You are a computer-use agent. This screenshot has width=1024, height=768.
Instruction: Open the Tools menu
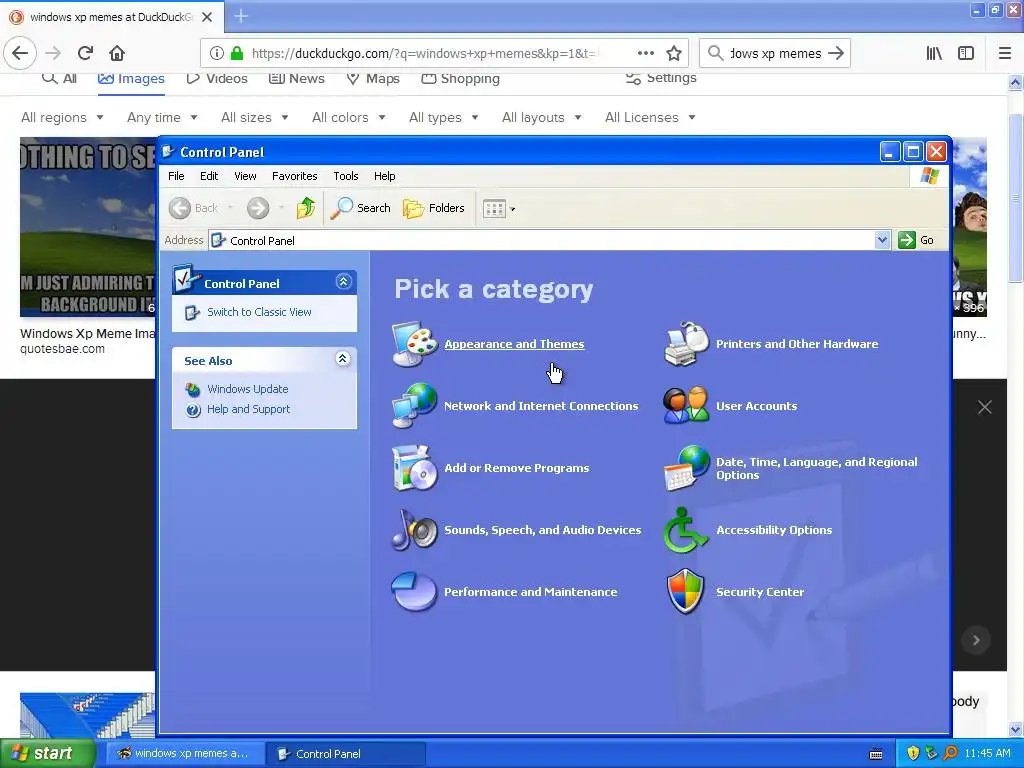345,176
